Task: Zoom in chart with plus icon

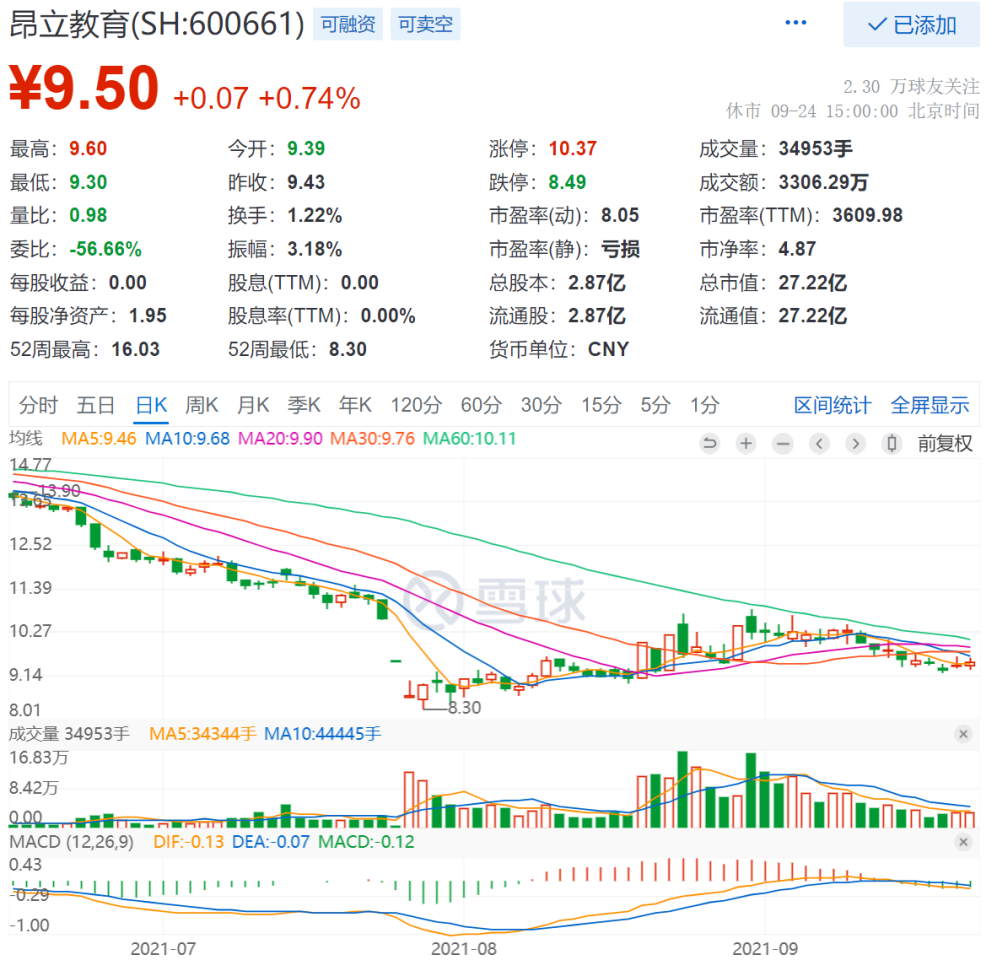Action: point(746,443)
